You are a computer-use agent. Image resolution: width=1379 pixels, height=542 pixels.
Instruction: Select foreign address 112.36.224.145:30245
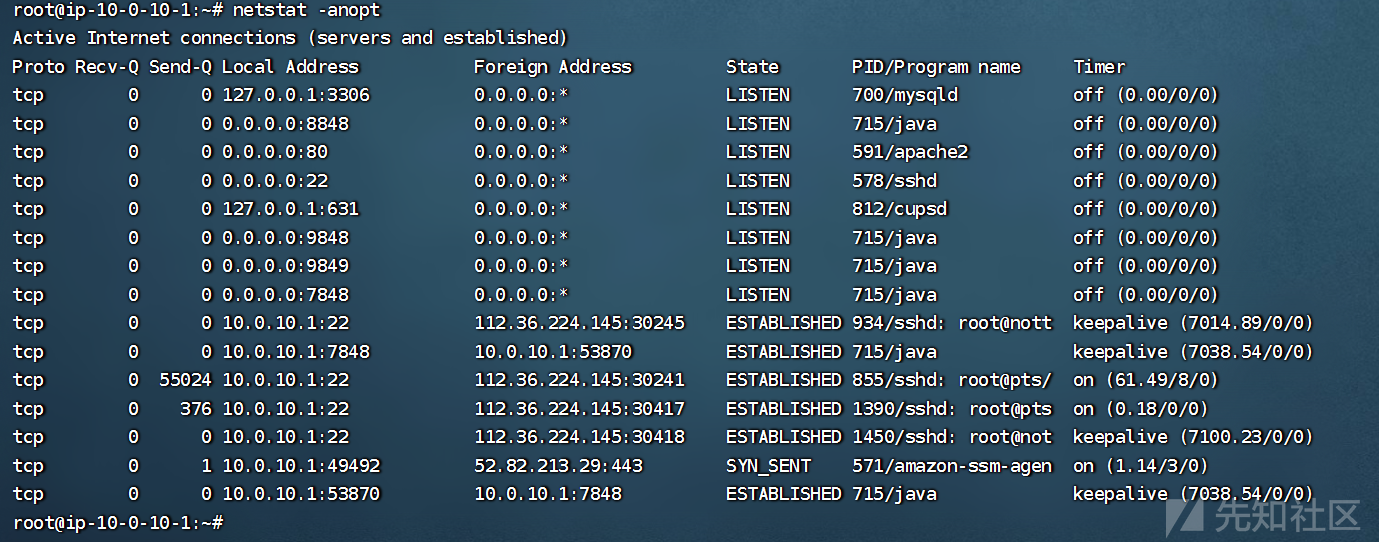point(579,323)
